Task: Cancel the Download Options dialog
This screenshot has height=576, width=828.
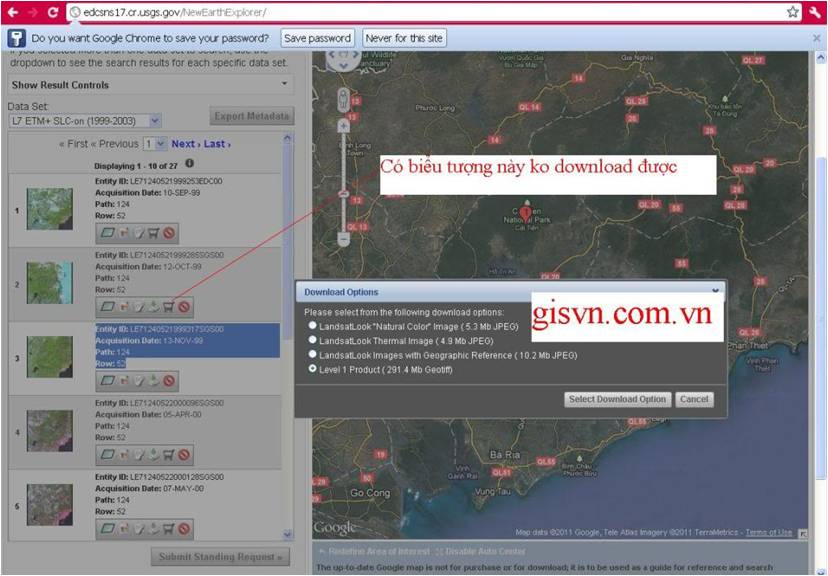Action: [x=694, y=399]
